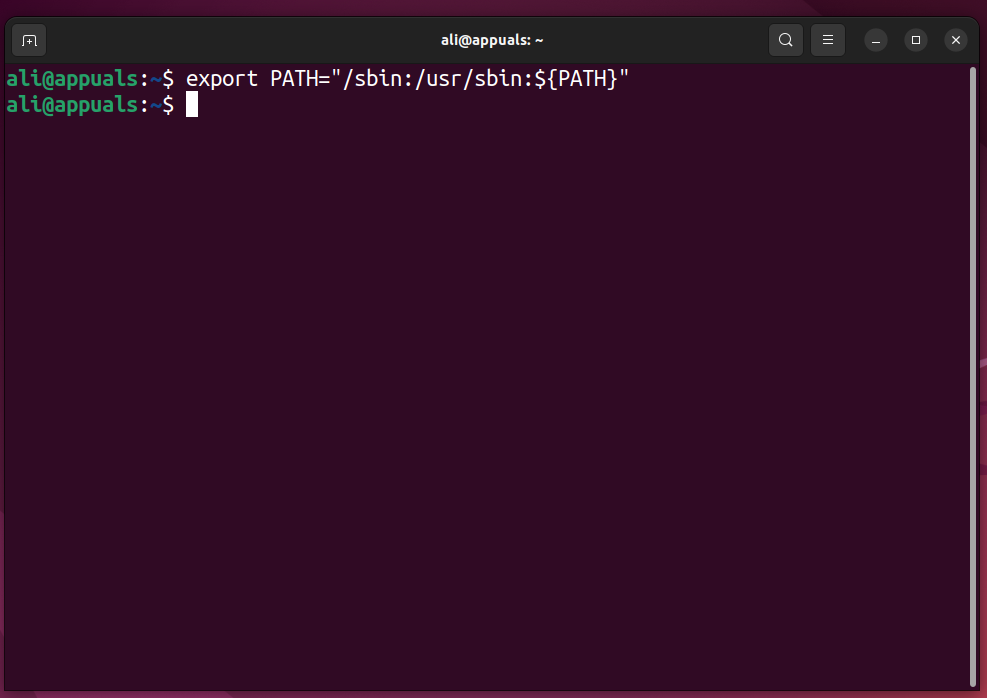Viewport: 987px width, 698px height.
Task: Open a new terminal tab
Action: 29,40
